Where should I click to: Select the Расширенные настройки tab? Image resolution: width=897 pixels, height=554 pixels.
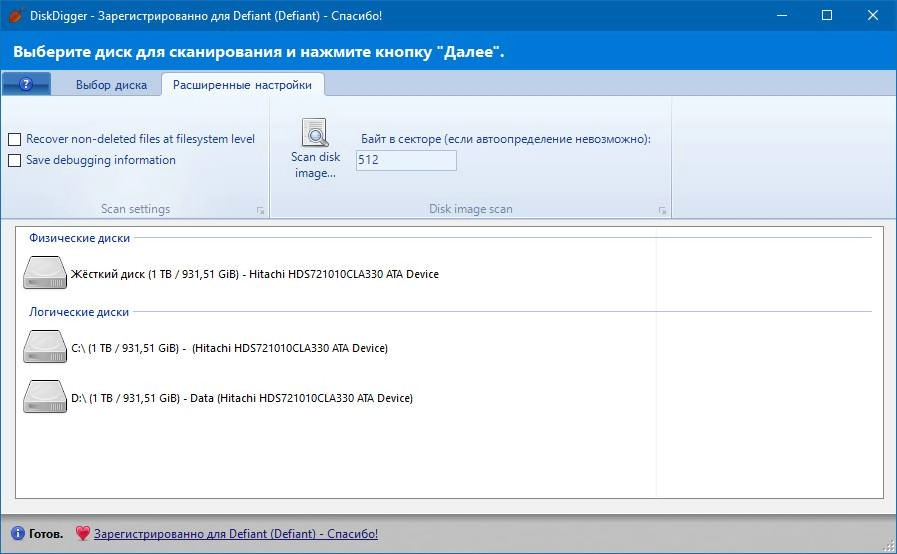[243, 85]
